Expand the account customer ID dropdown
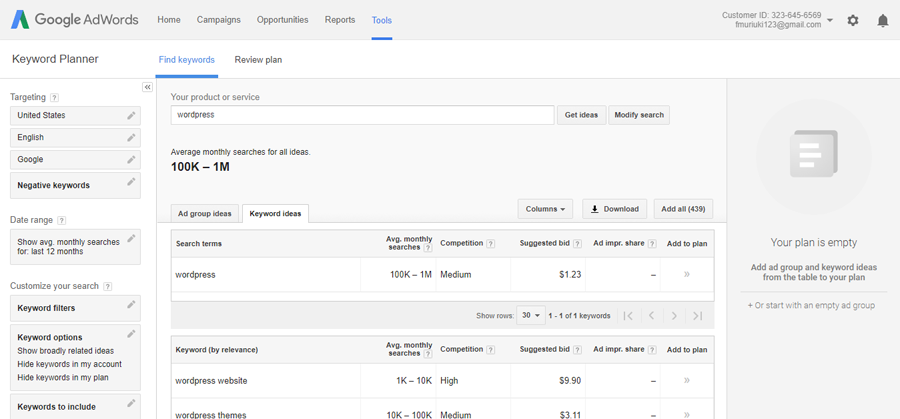 coord(830,21)
